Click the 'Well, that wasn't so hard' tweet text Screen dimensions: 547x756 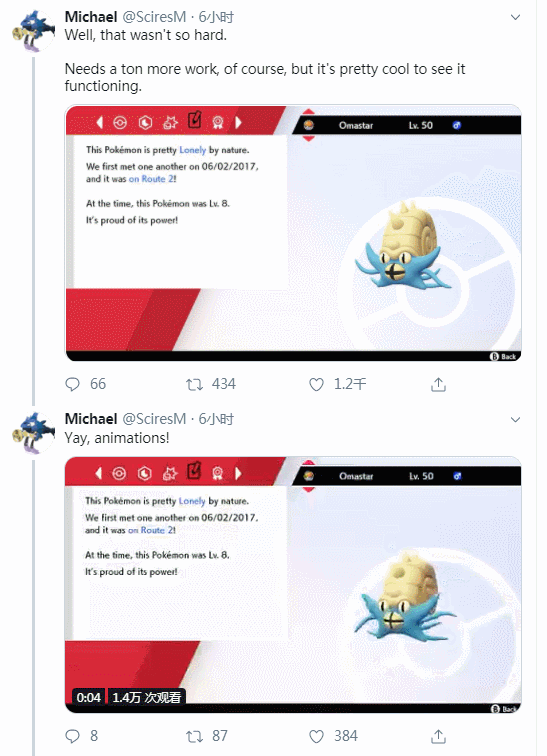pos(146,35)
